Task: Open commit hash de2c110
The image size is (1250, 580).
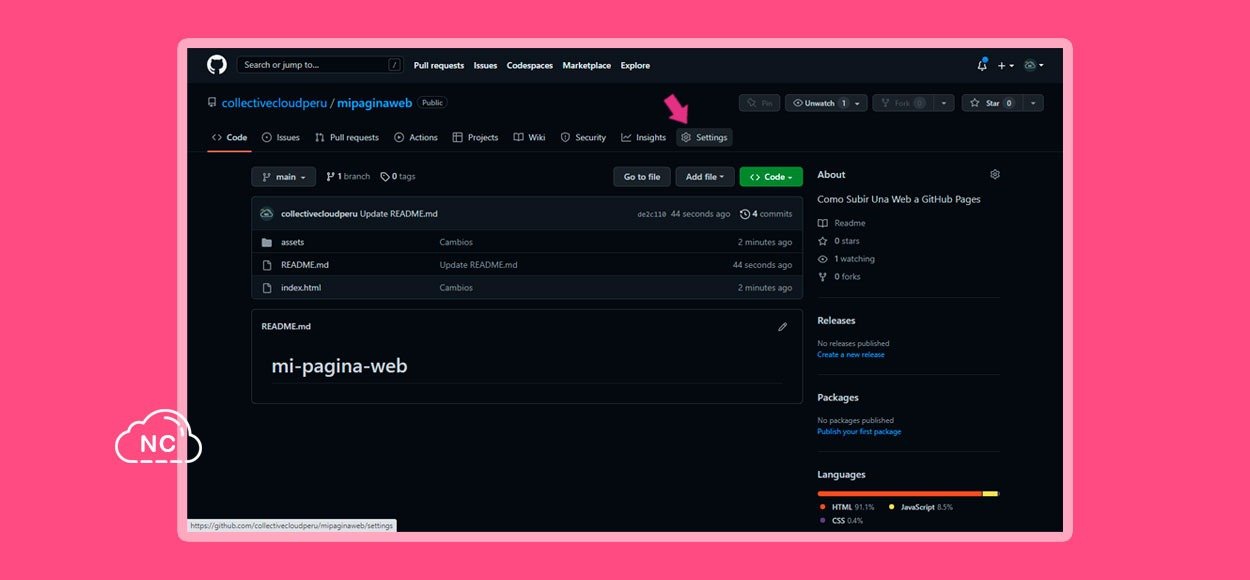Action: click(651, 214)
